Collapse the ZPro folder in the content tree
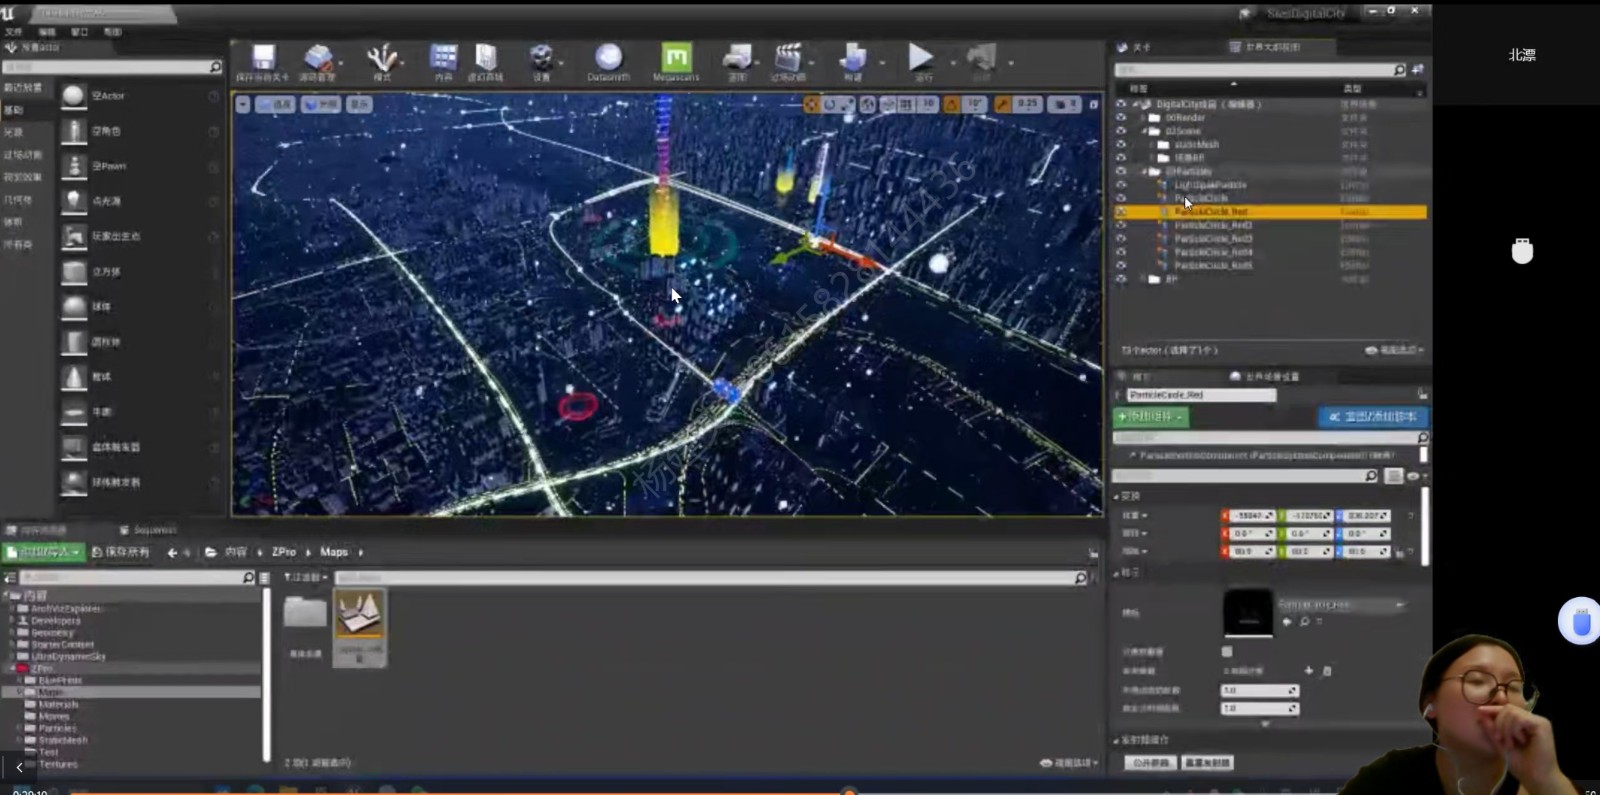Screen dimensions: 1600x795 11,668
